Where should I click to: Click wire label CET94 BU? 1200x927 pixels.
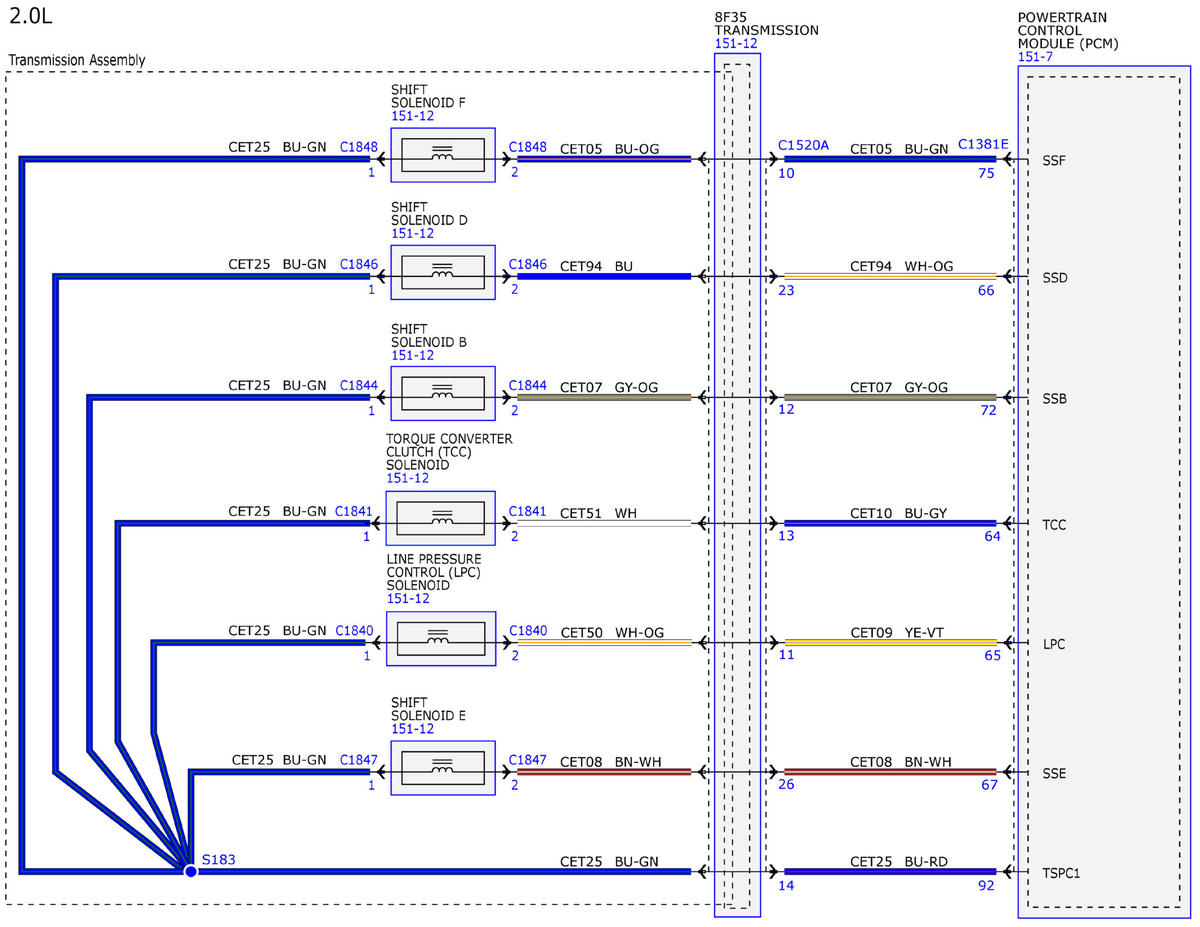point(597,265)
